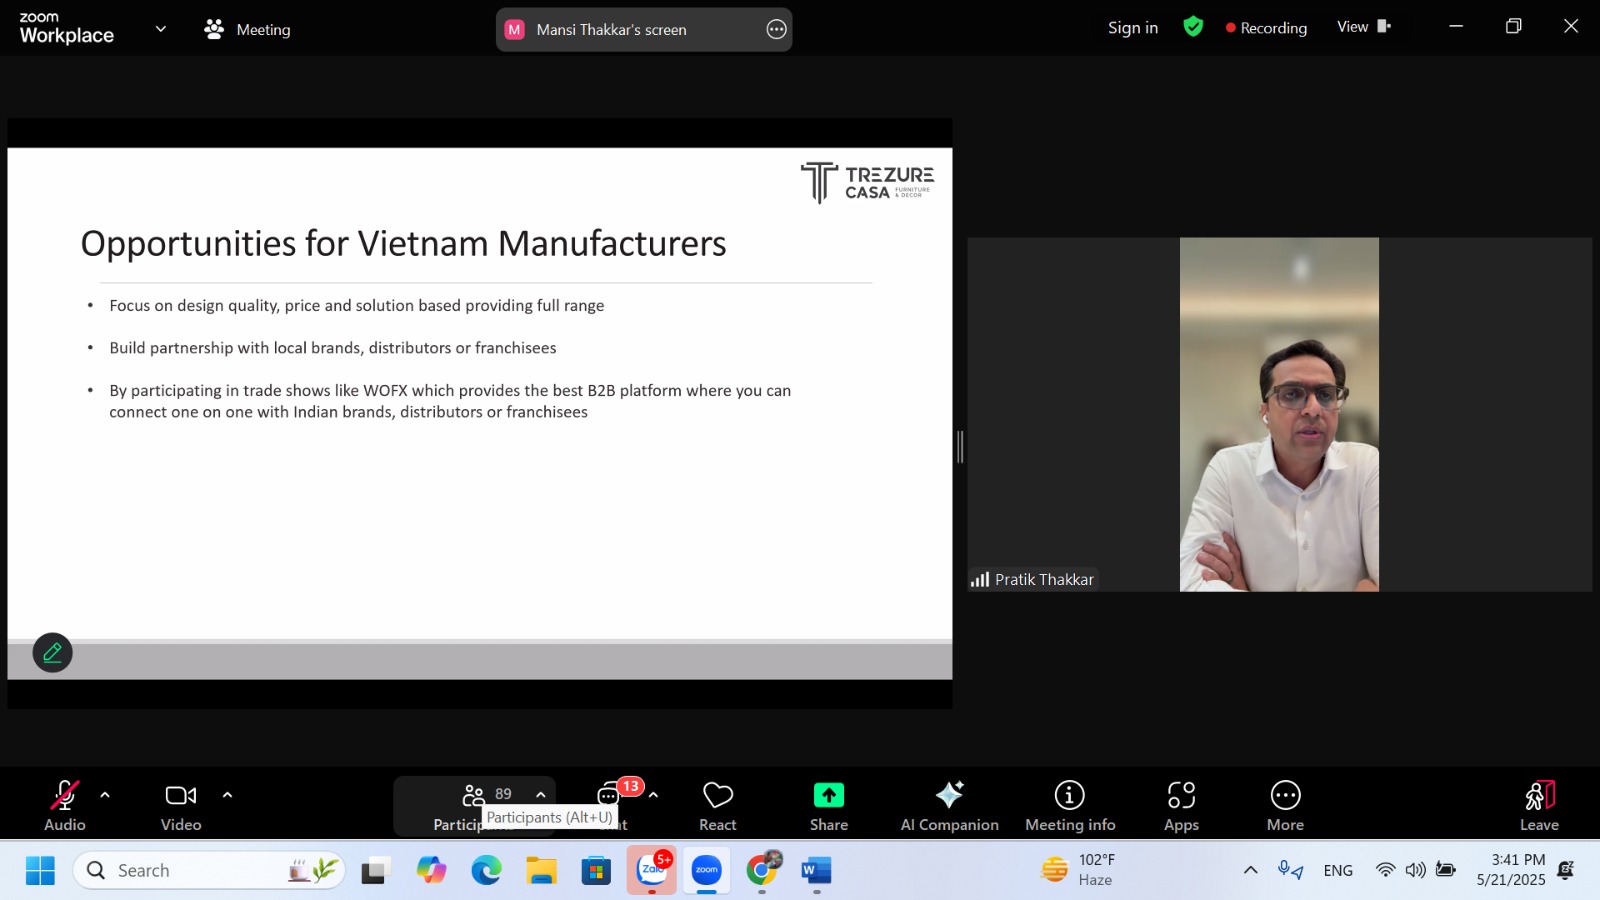
Task: Click the panel divider handle beside slide
Action: [x=960, y=446]
